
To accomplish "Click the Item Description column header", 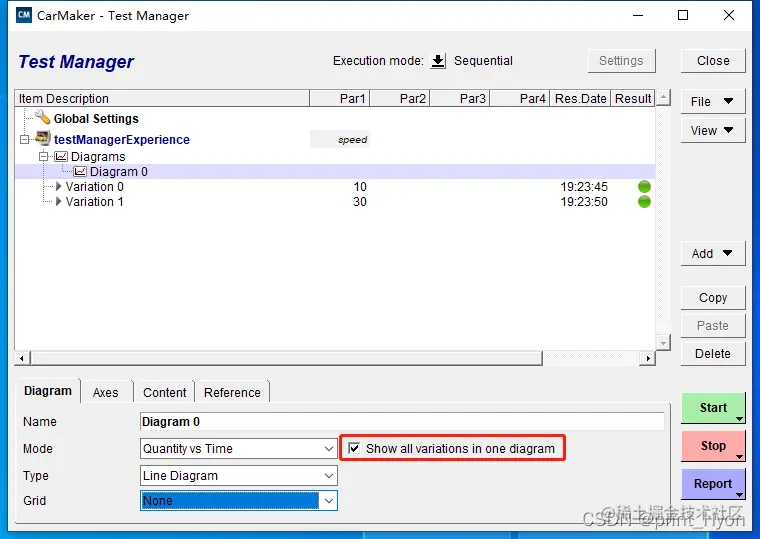I will (162, 98).
